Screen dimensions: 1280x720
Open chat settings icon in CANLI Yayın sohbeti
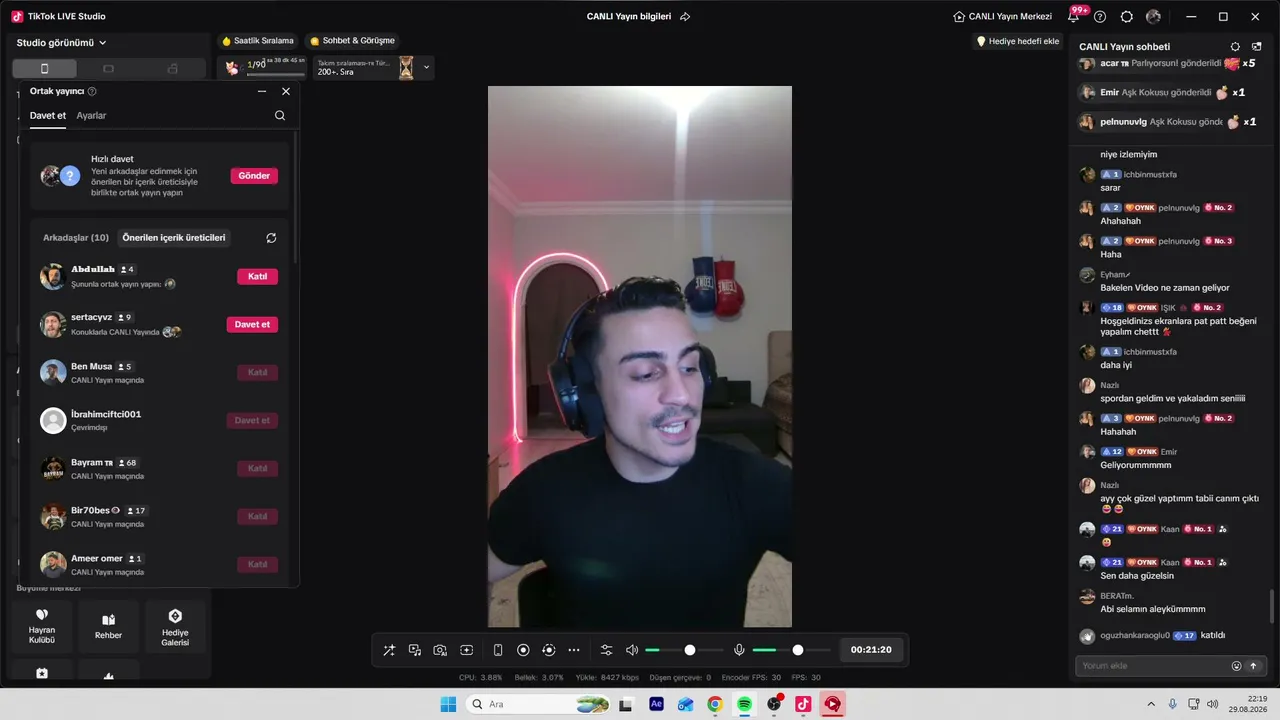[x=1235, y=47]
